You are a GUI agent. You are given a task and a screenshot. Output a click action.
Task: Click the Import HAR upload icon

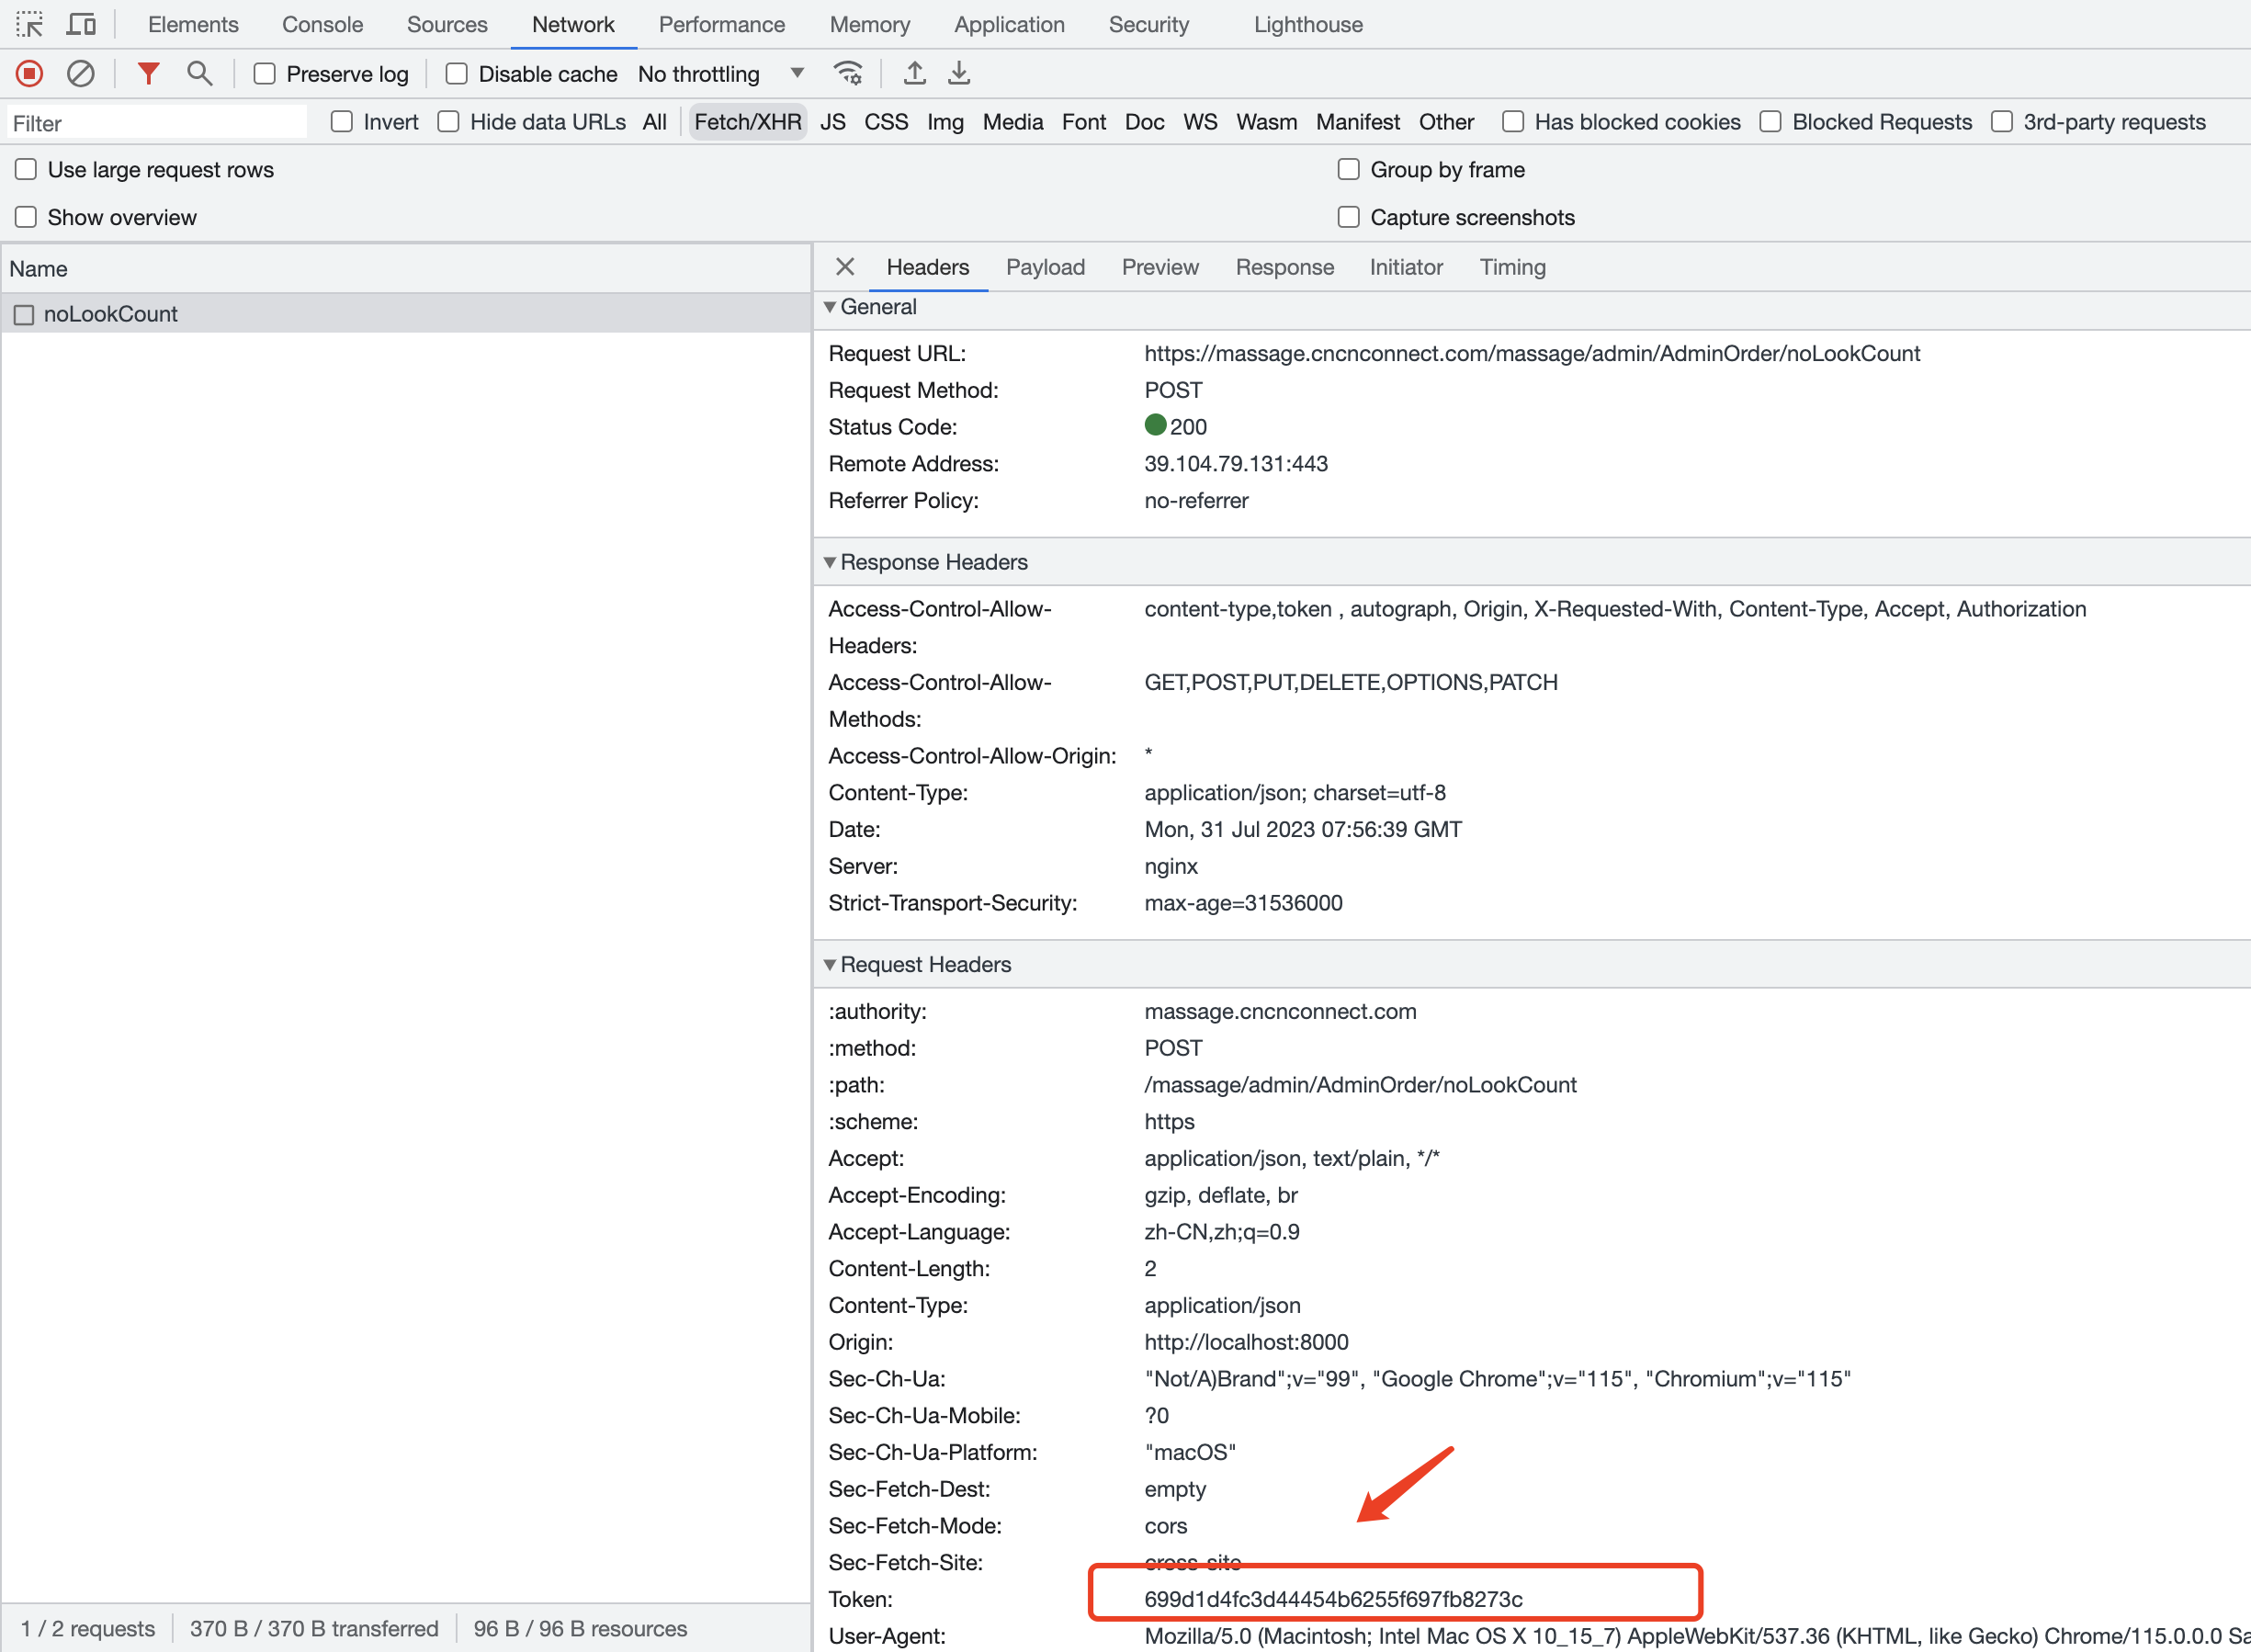point(914,73)
